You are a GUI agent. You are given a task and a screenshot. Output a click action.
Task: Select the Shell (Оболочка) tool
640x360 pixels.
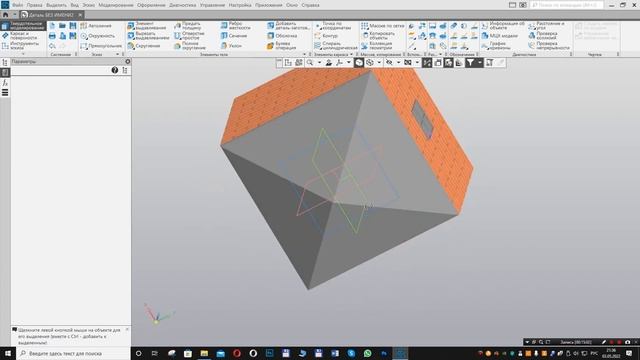(282, 36)
